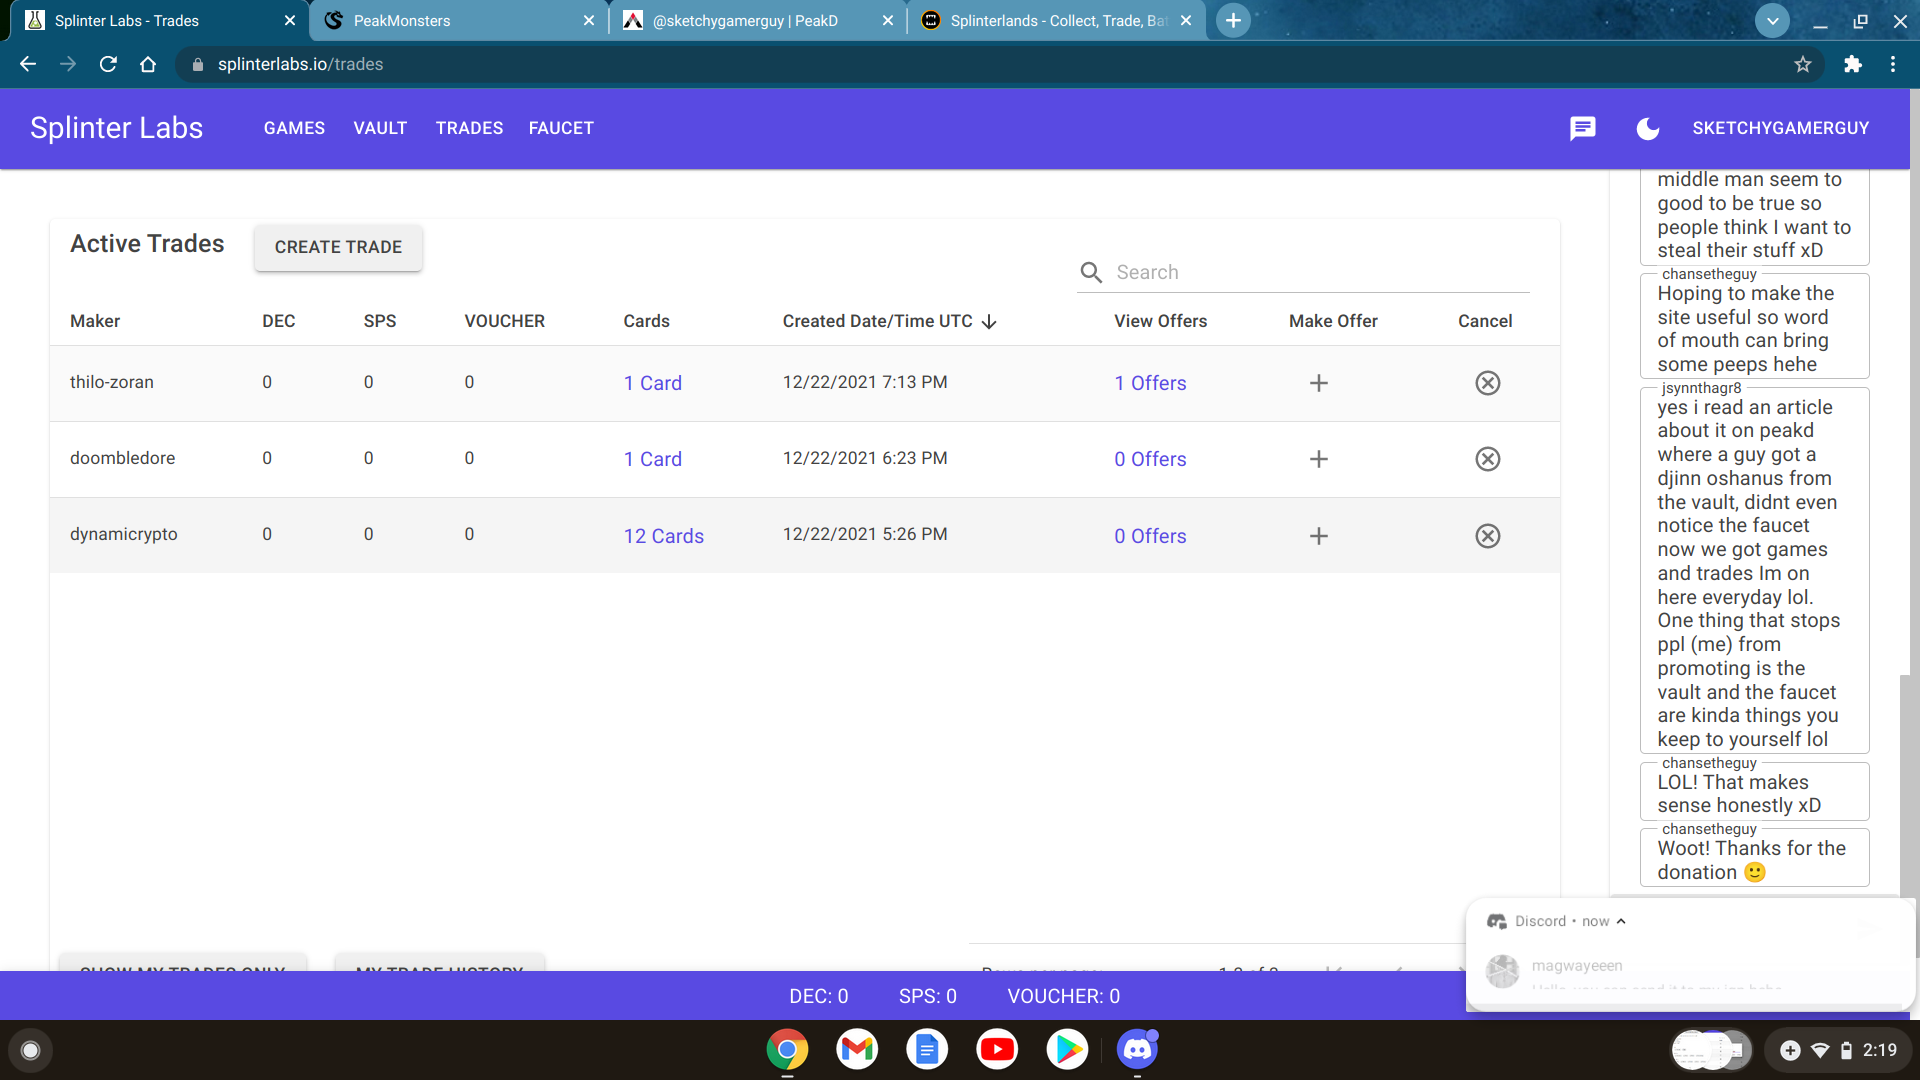Open the FAUCET menu
This screenshot has height=1080, width=1920.
[561, 128]
